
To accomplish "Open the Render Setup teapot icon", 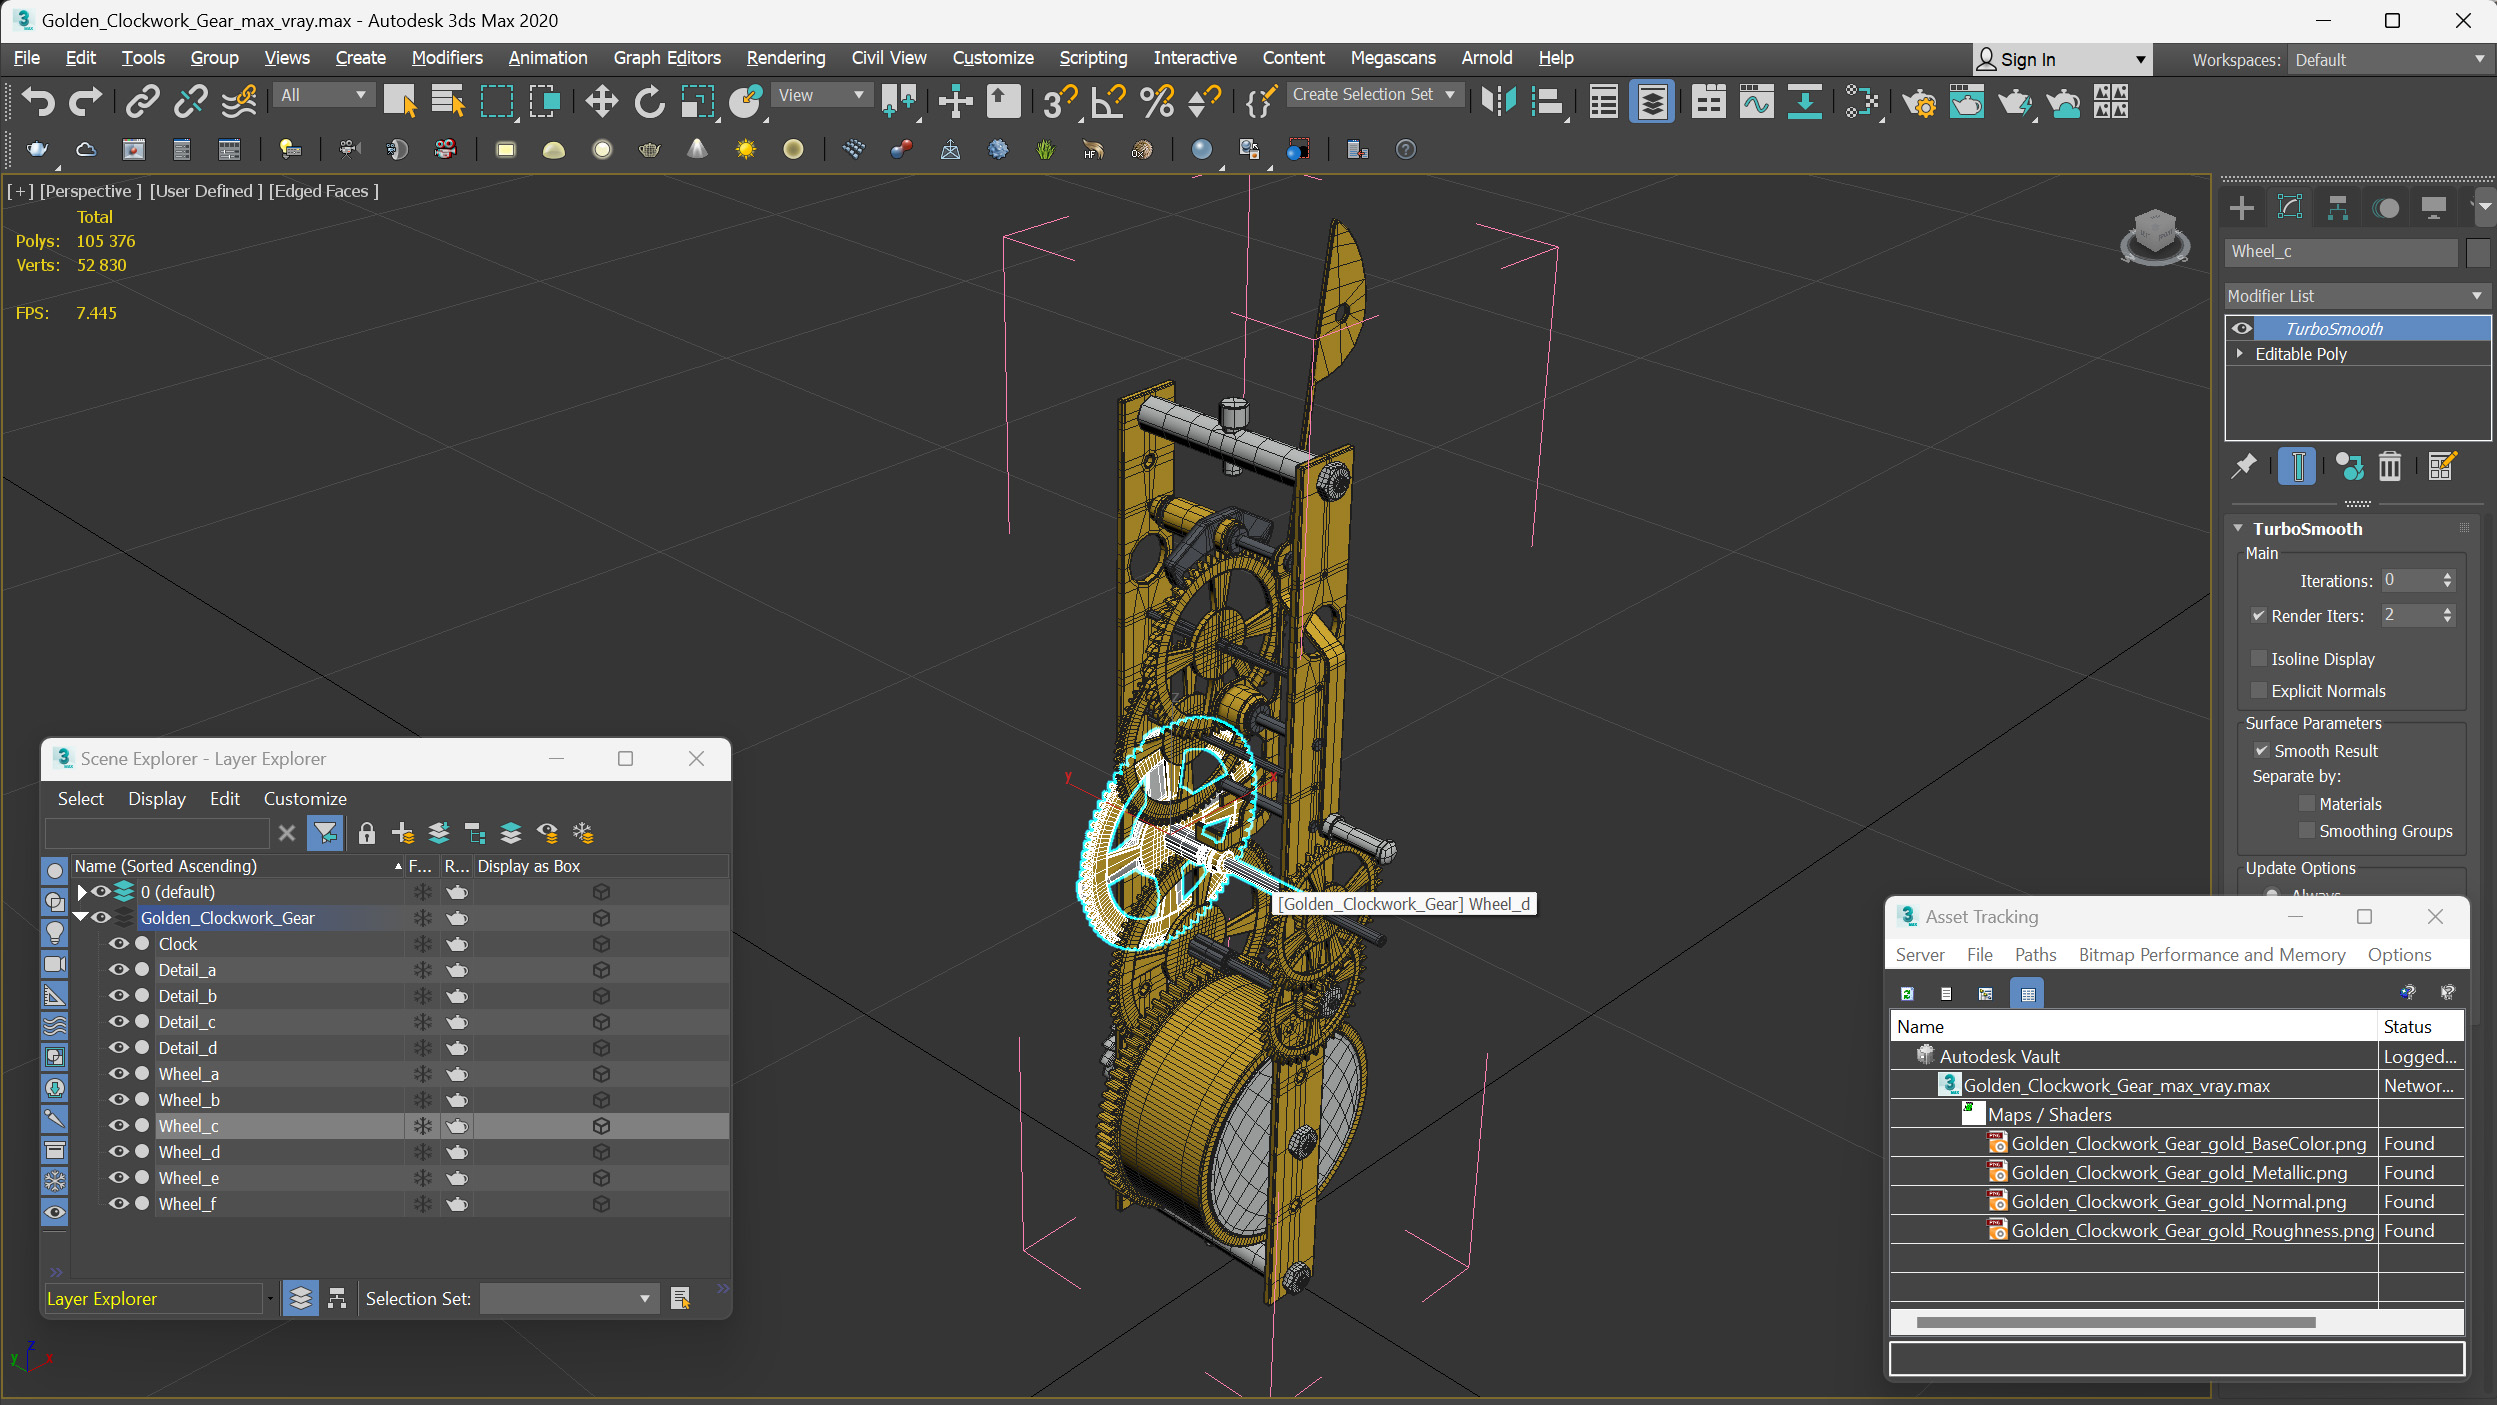I will pyautogui.click(x=1918, y=101).
